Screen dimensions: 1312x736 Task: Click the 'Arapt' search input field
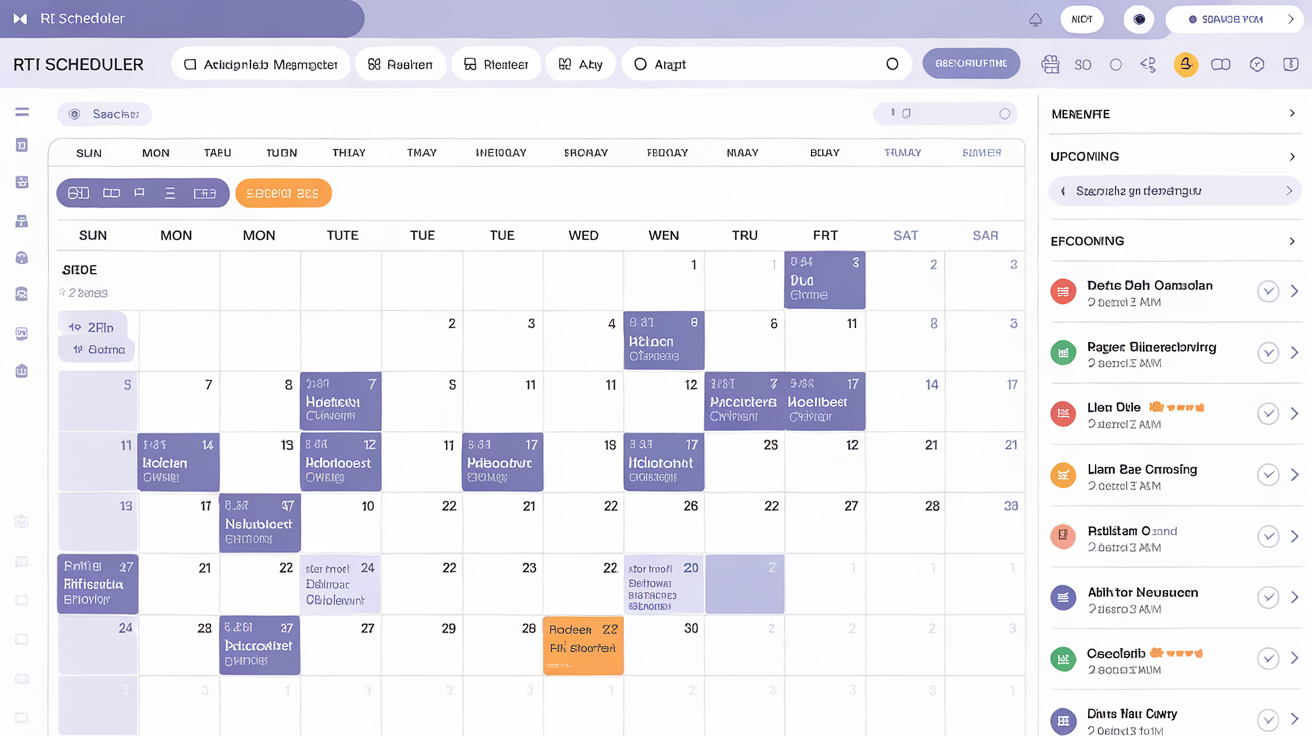767,64
